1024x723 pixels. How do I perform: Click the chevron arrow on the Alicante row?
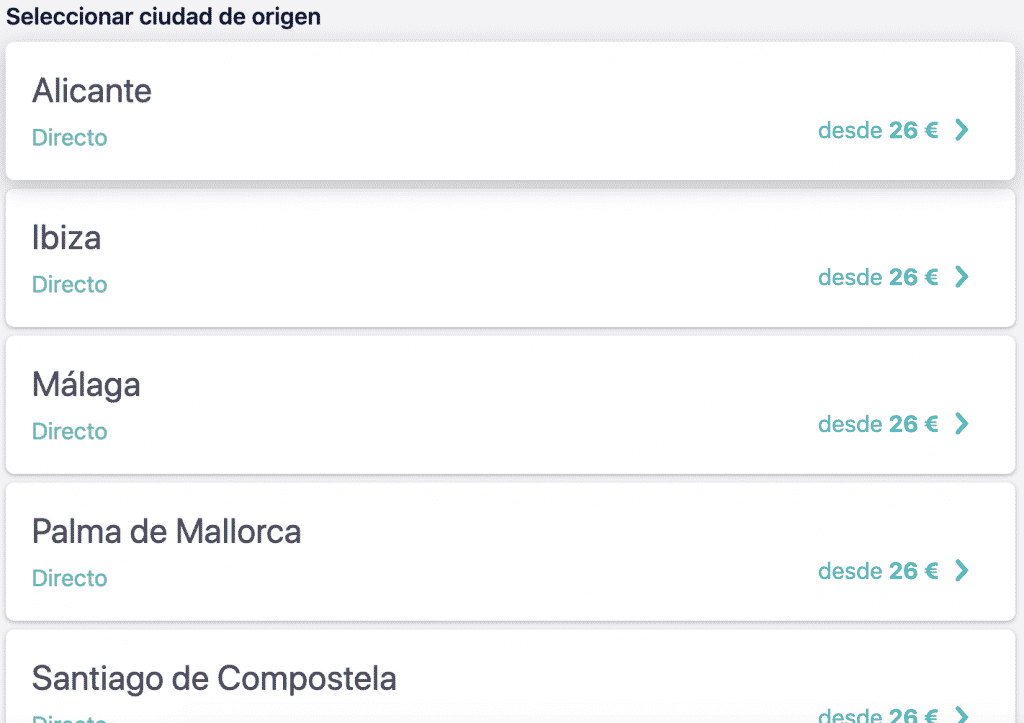point(961,130)
